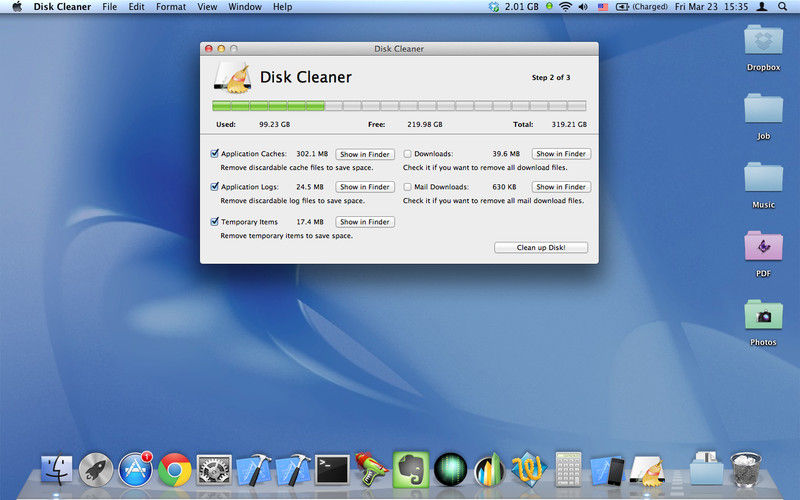Show Mail Downloads in Finder
The width and height of the screenshot is (800, 500).
click(x=561, y=187)
